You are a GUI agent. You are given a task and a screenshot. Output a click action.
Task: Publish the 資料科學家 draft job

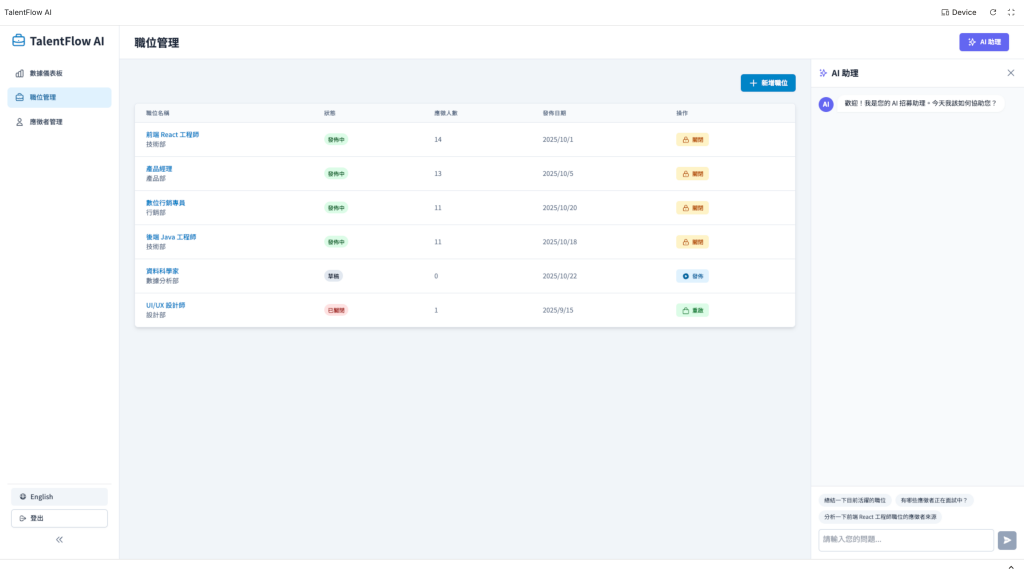click(692, 276)
